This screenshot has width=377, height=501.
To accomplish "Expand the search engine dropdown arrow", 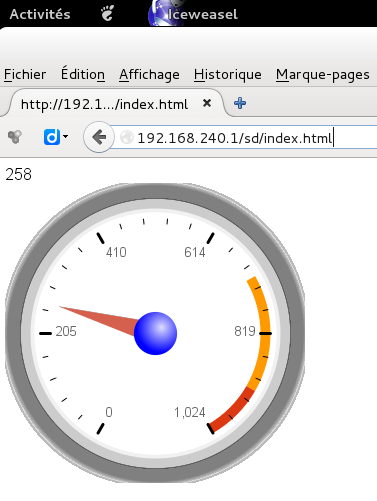I will point(66,136).
